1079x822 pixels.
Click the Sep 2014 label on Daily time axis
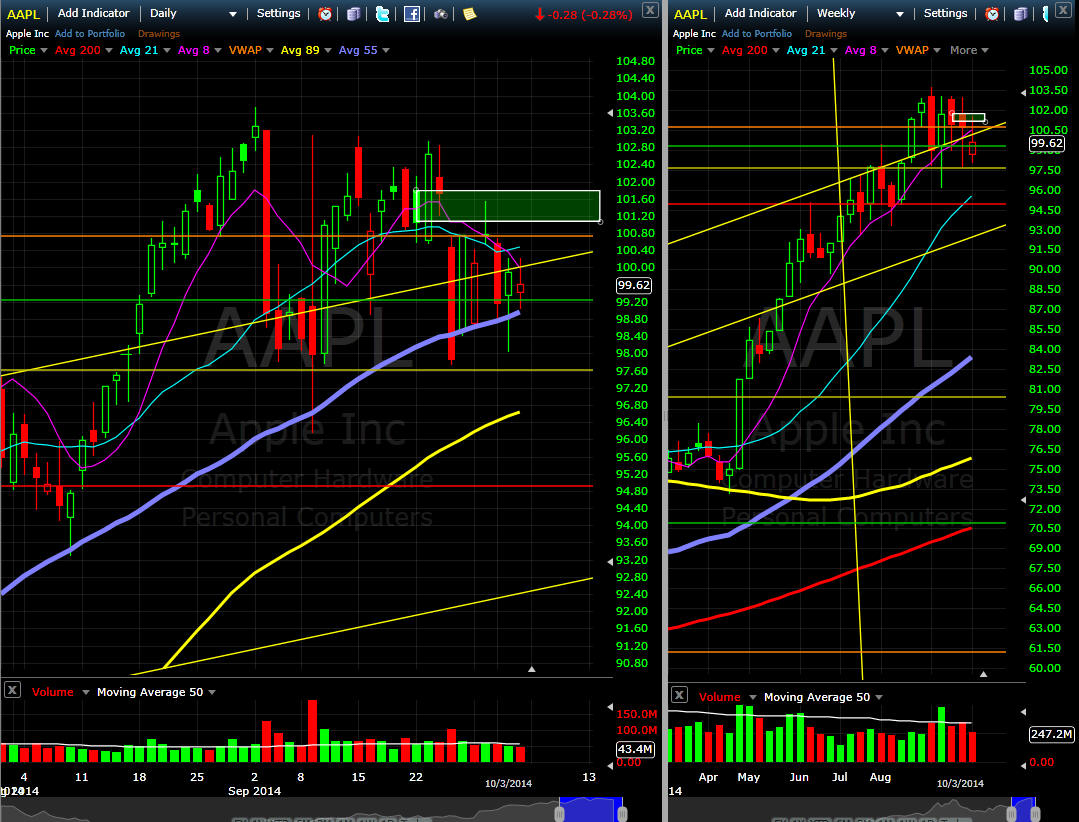255,791
